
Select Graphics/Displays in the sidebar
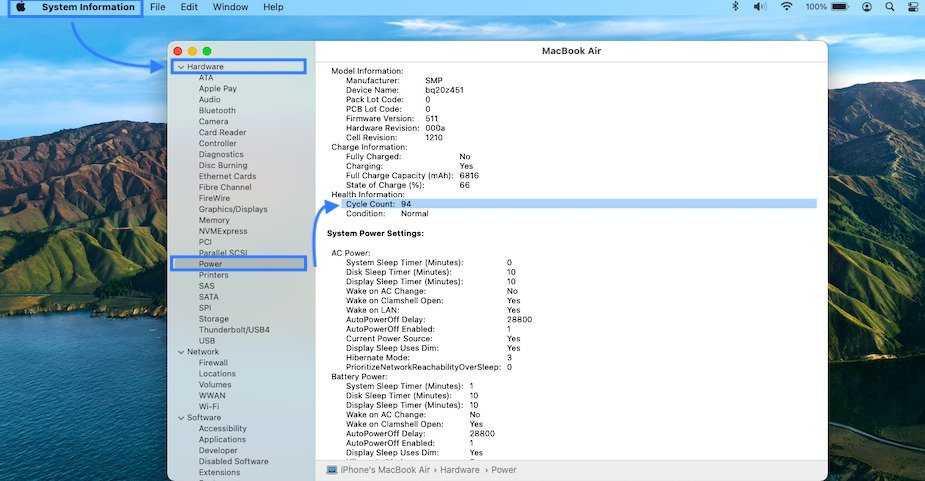click(233, 209)
